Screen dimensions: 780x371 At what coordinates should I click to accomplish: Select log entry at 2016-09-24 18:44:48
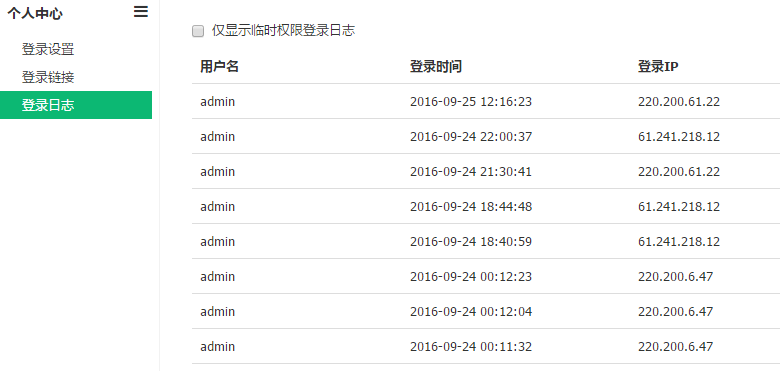486,206
